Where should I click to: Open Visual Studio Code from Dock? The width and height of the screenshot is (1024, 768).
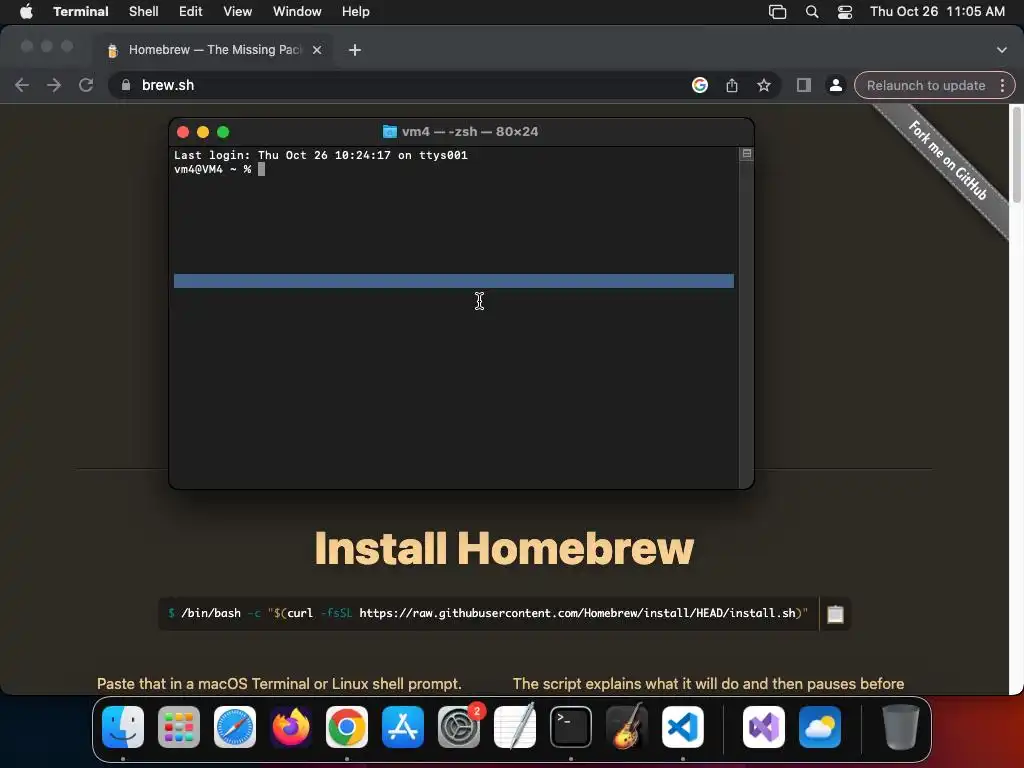click(682, 727)
